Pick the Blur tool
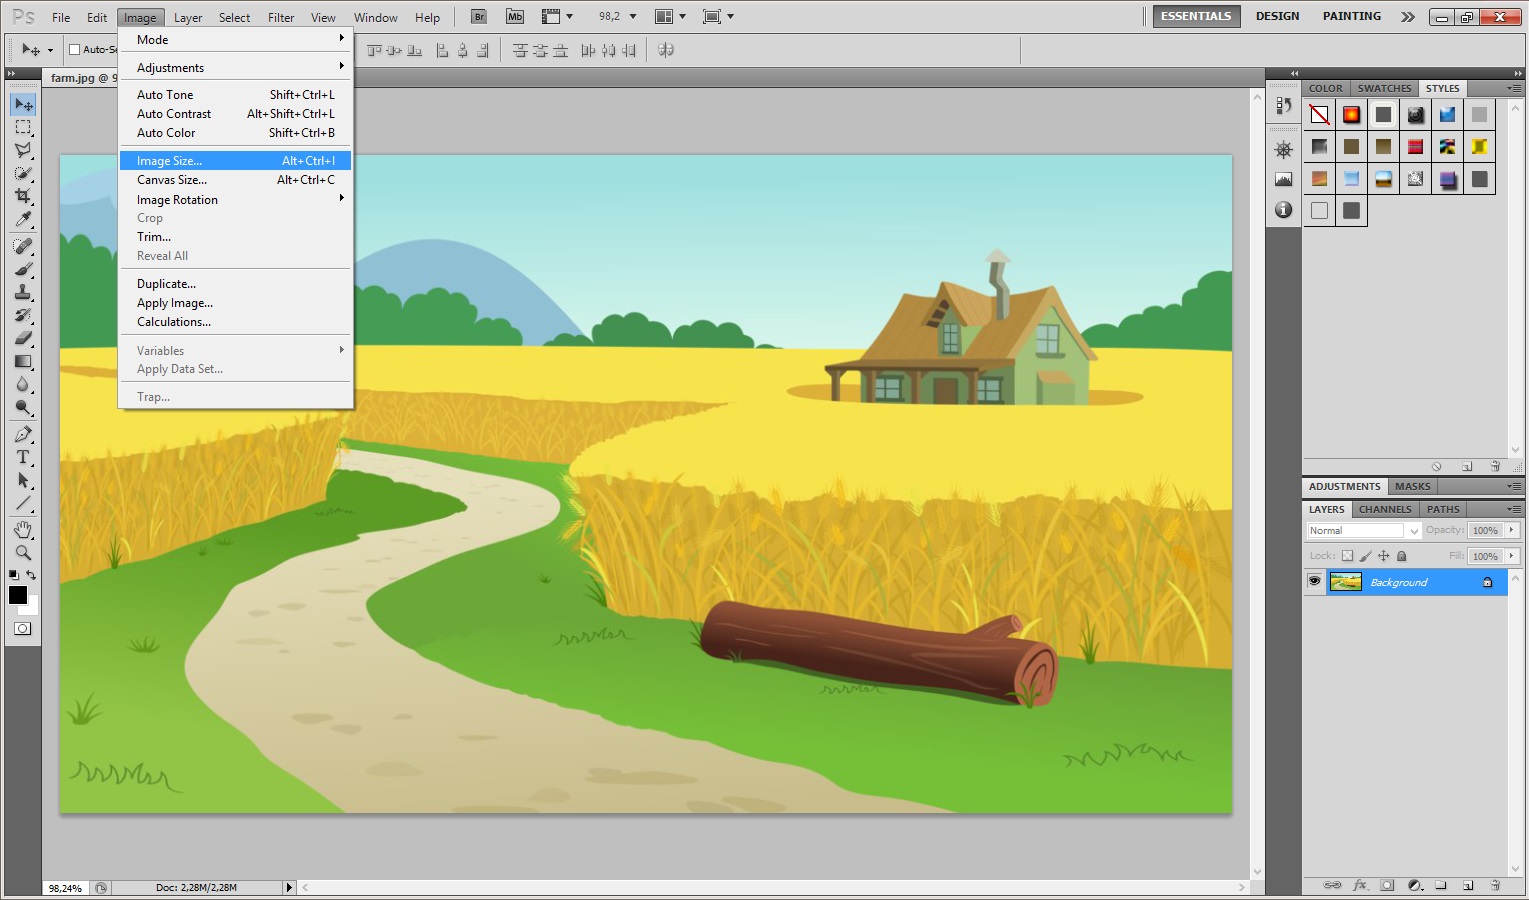 23,384
